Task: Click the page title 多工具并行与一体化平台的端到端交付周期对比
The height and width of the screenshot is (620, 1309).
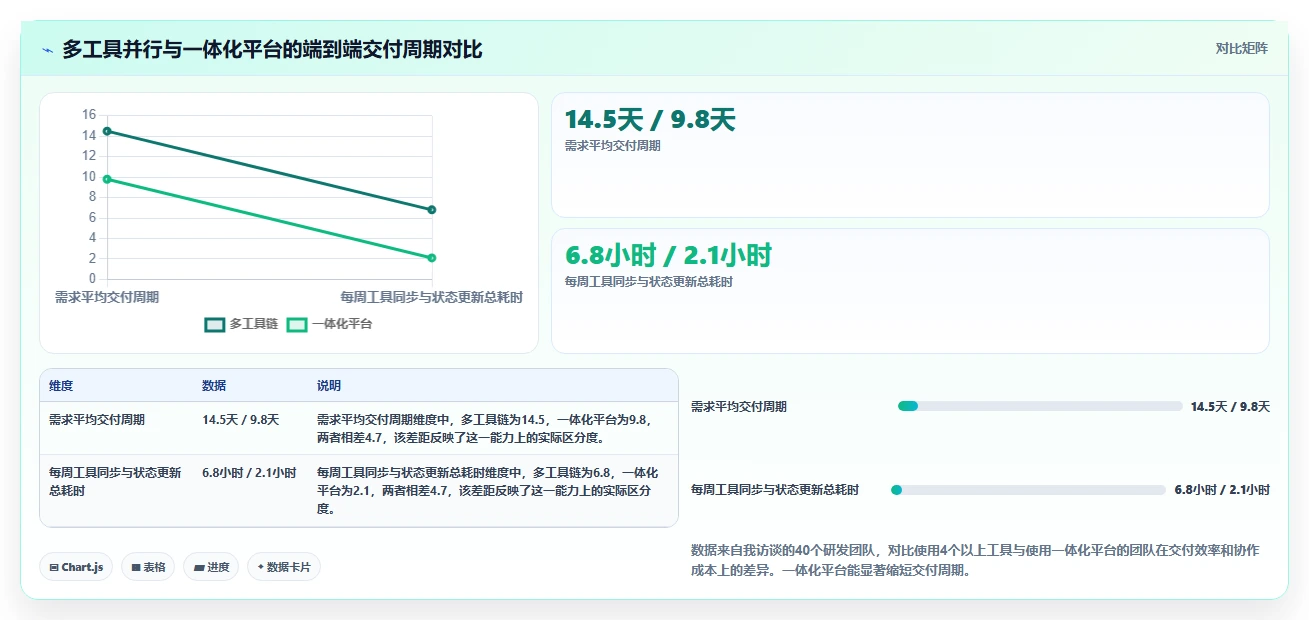Action: [272, 49]
